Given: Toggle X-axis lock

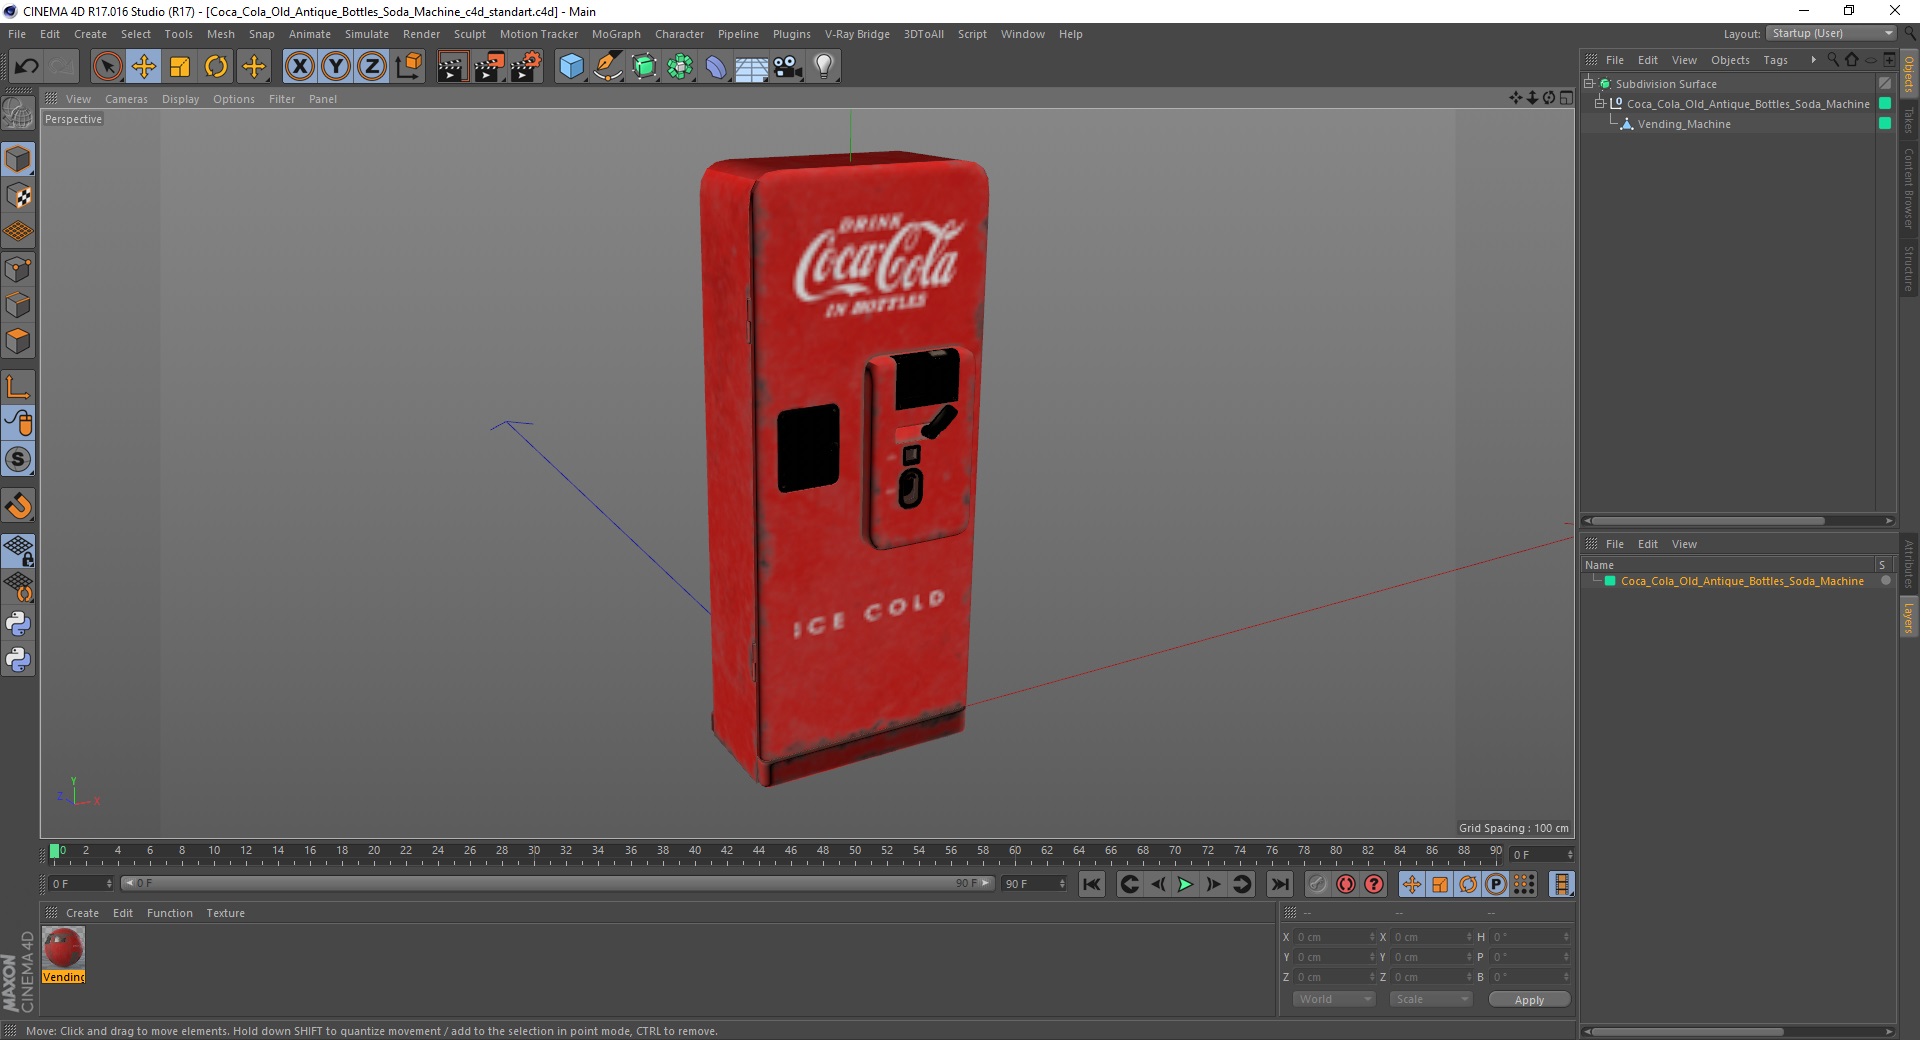Looking at the screenshot, I should 299,67.
